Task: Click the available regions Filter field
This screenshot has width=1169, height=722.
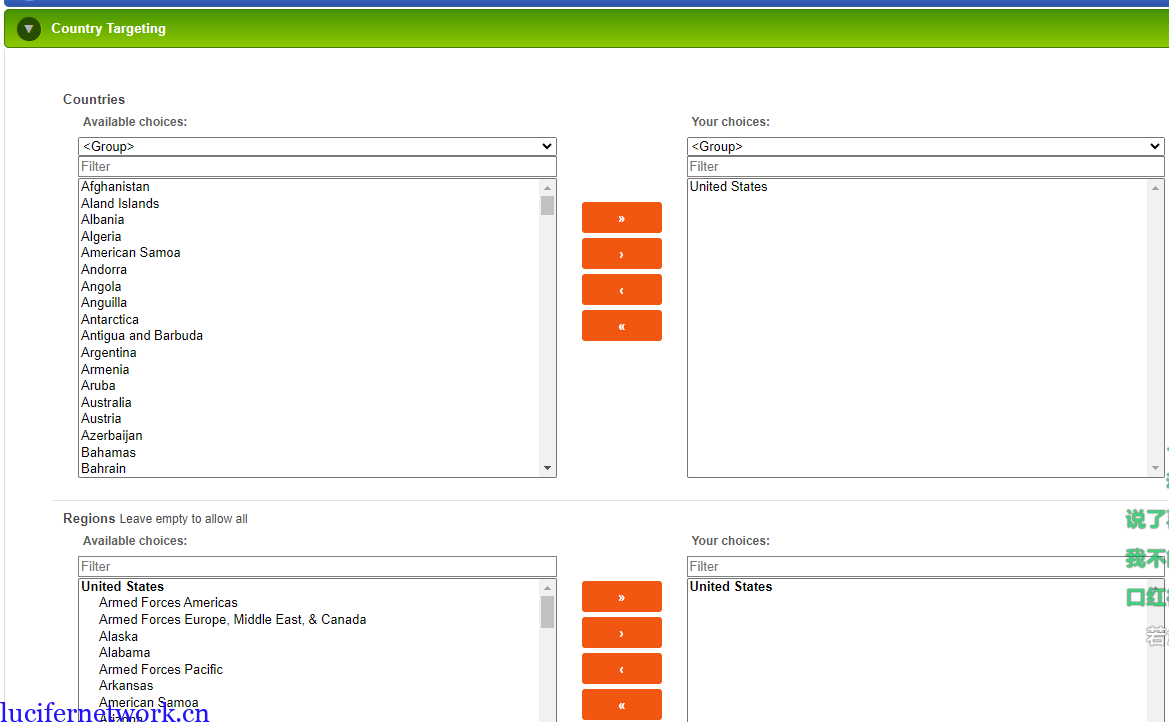Action: (317, 567)
